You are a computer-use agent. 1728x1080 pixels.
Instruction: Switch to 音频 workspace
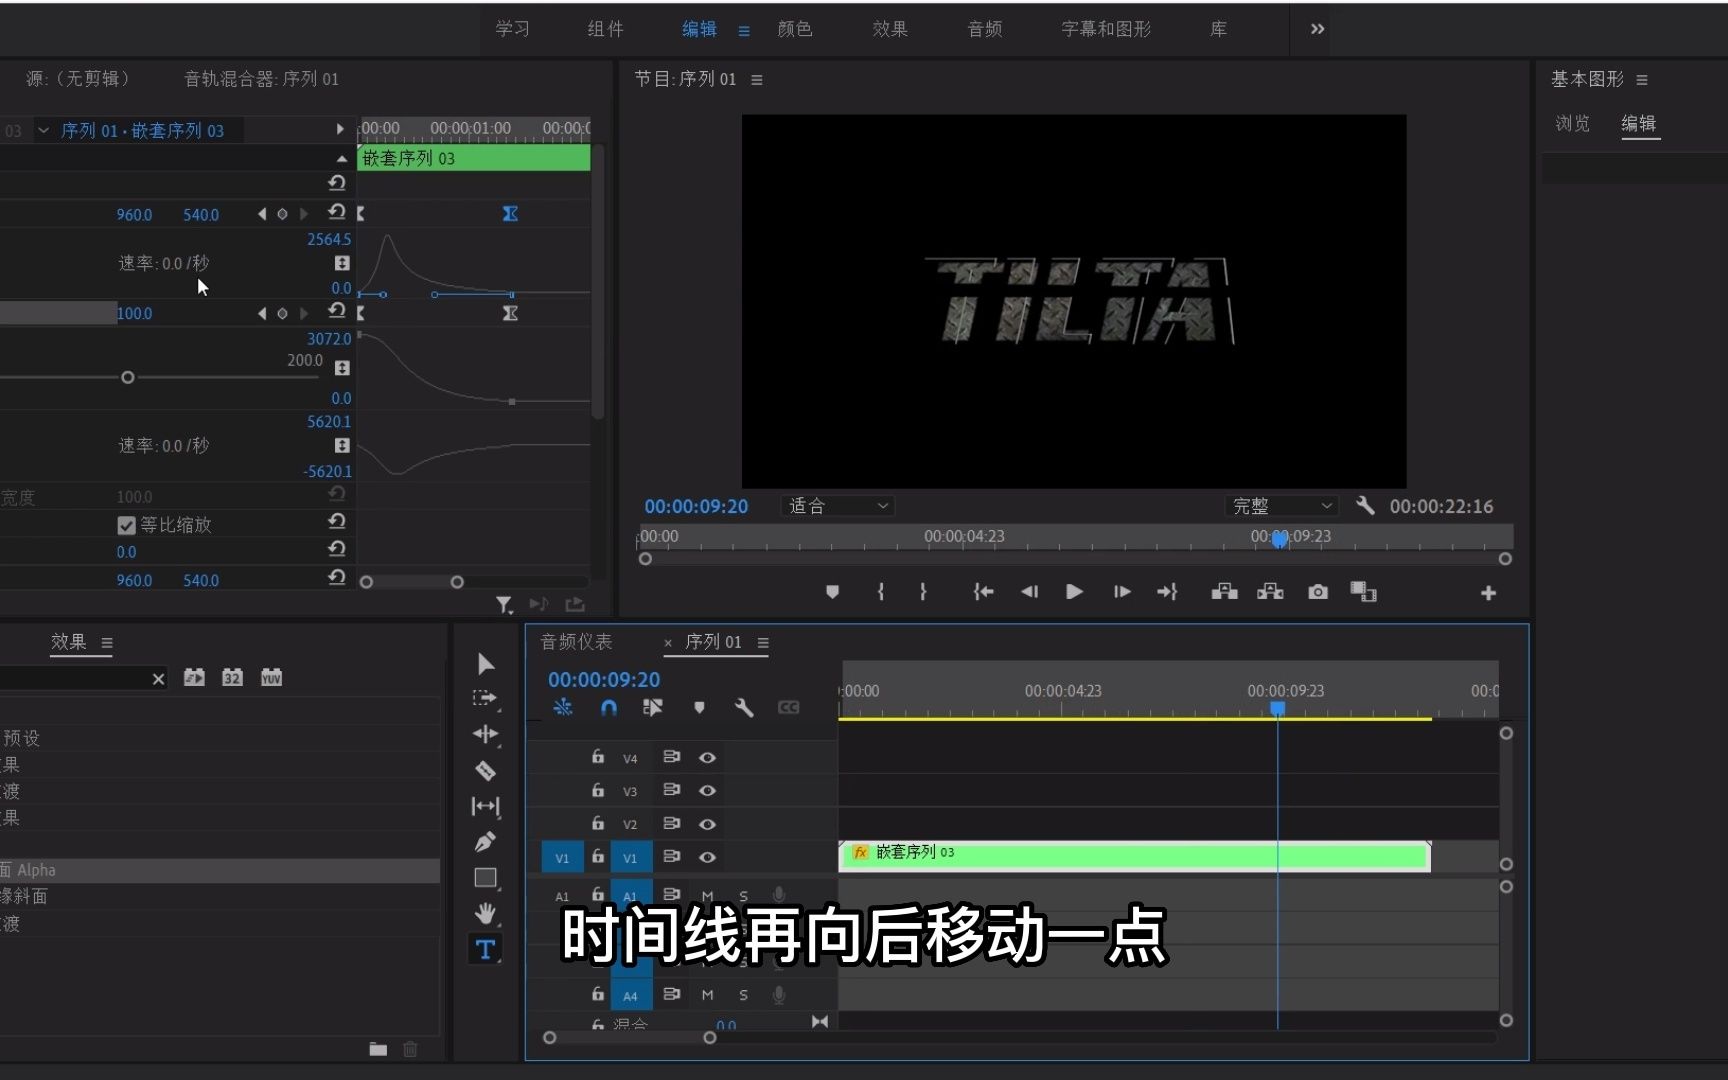point(985,29)
